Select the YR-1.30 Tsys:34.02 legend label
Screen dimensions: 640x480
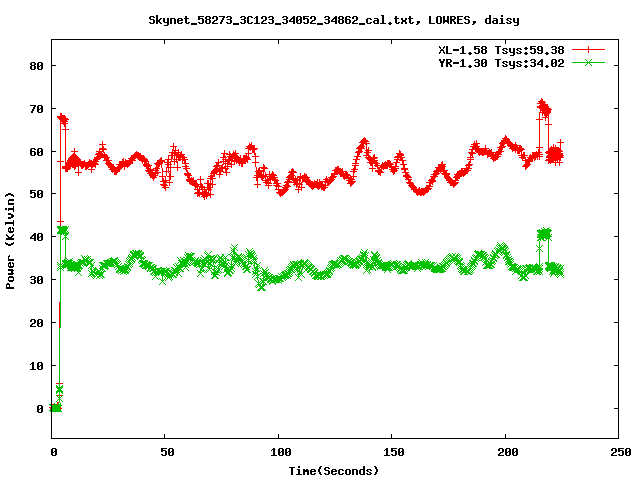pos(501,63)
